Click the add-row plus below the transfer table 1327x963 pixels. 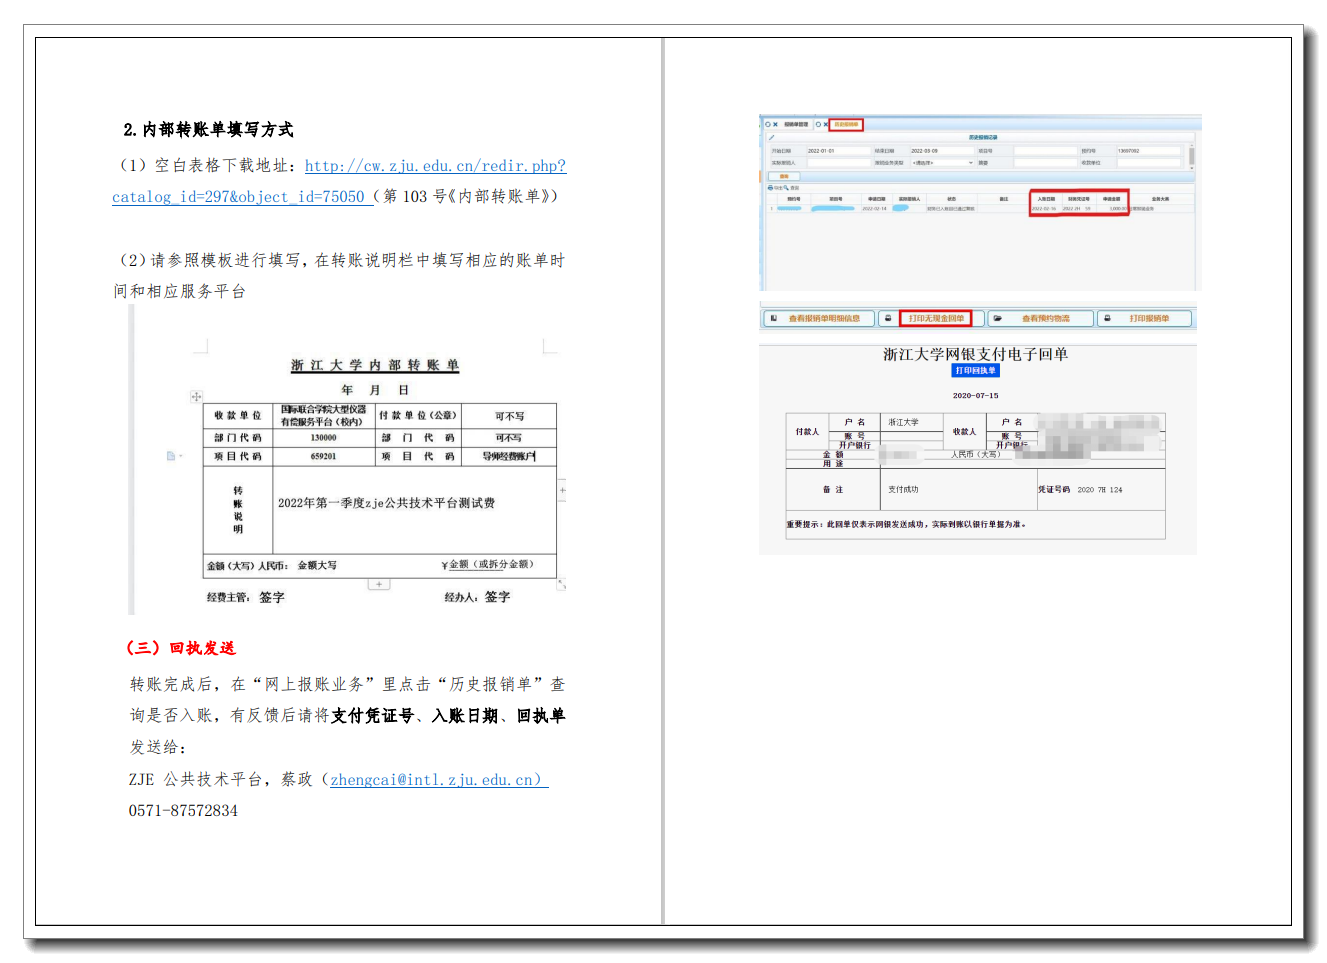(x=378, y=584)
